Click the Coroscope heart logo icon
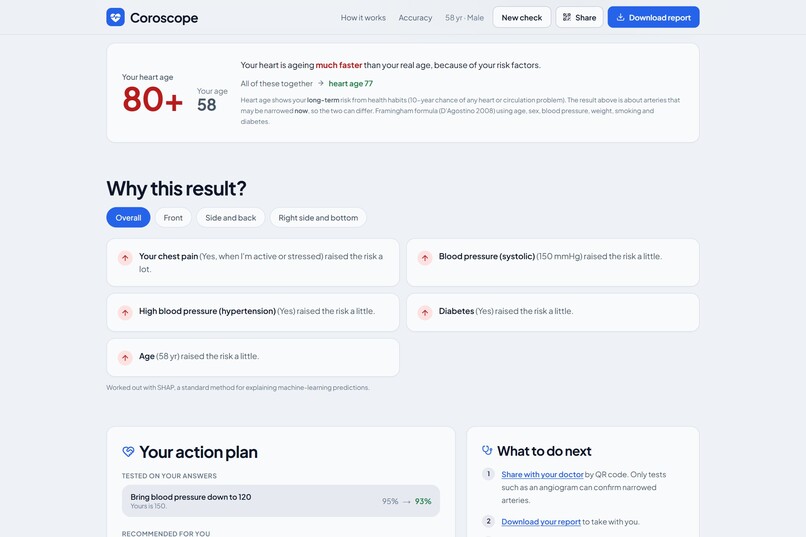The height and width of the screenshot is (537, 806). coord(115,17)
